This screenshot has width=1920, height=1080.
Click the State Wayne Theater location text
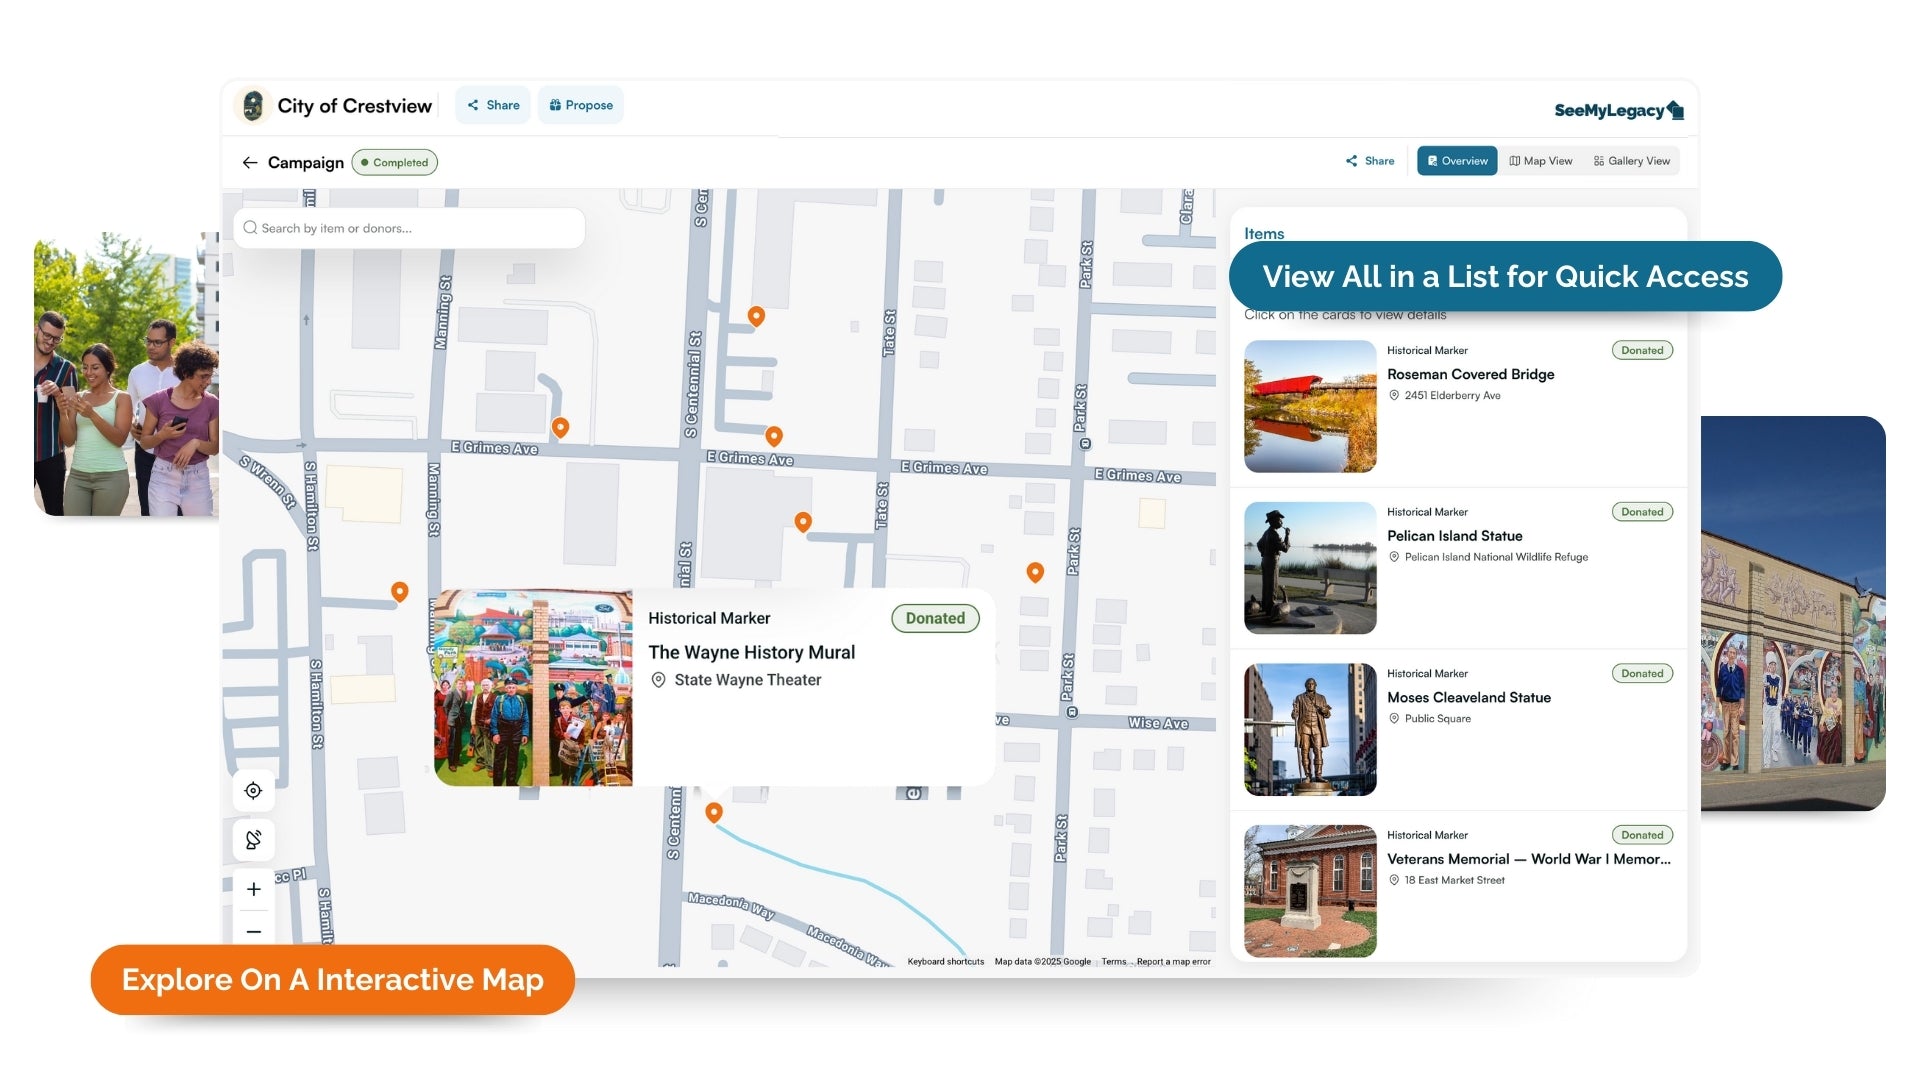coord(747,680)
